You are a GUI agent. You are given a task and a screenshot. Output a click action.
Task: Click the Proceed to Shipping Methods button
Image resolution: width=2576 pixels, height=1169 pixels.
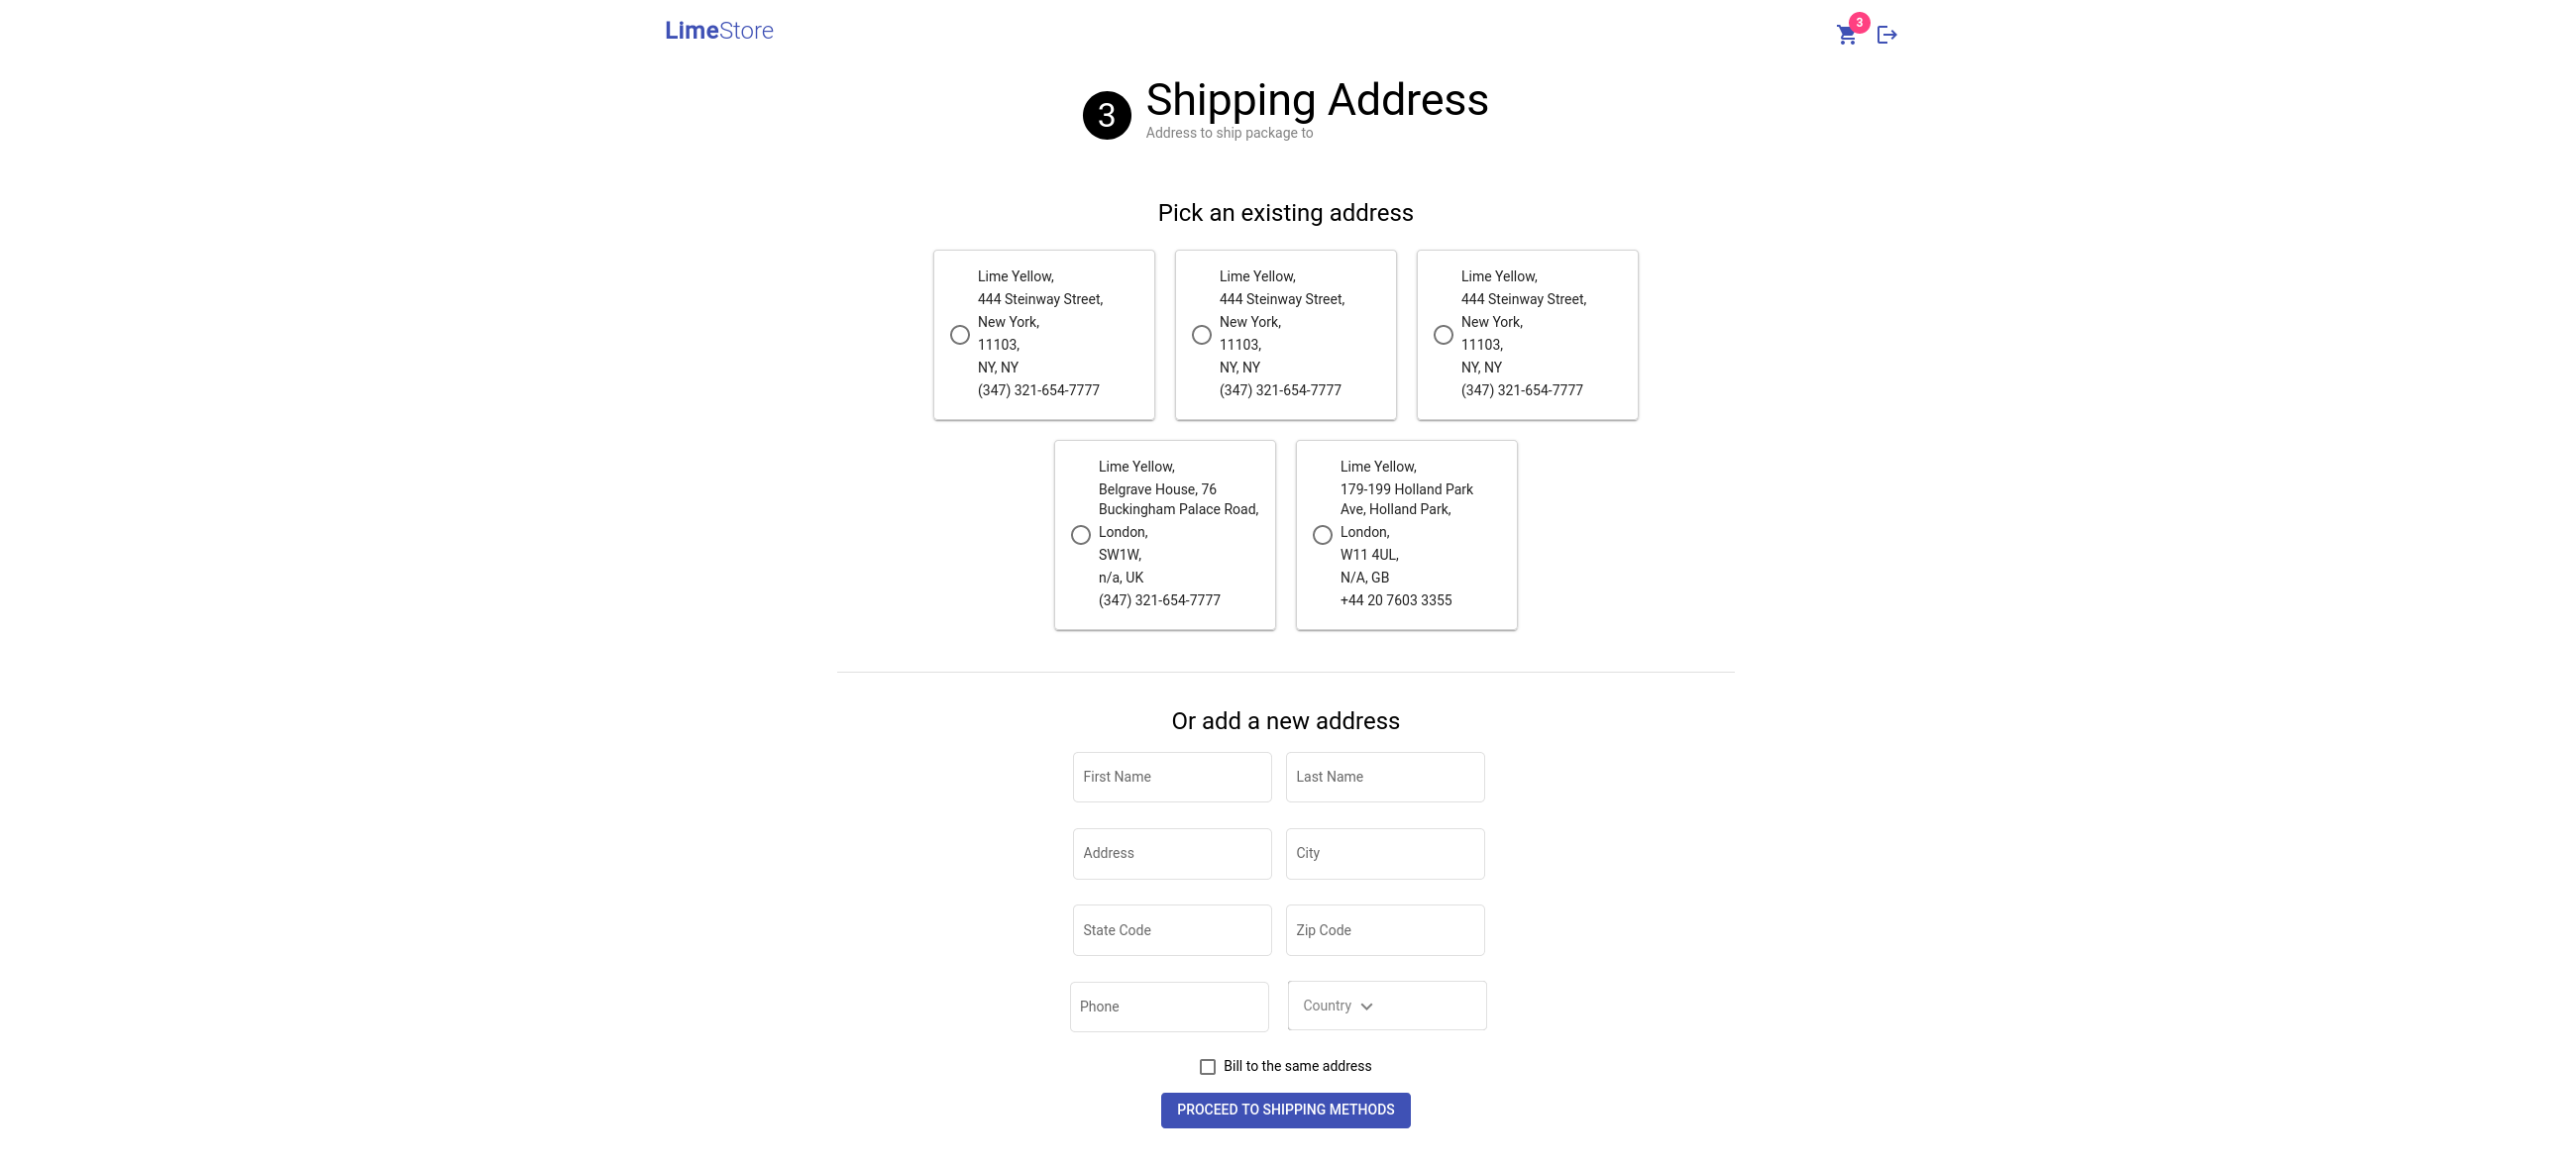pyautogui.click(x=1285, y=1110)
